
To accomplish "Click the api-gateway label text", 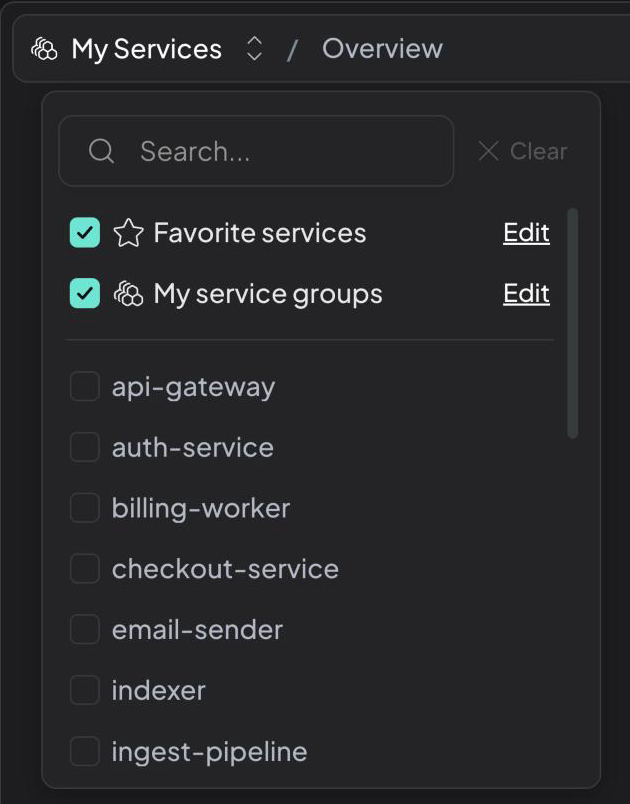I will pos(194,387).
